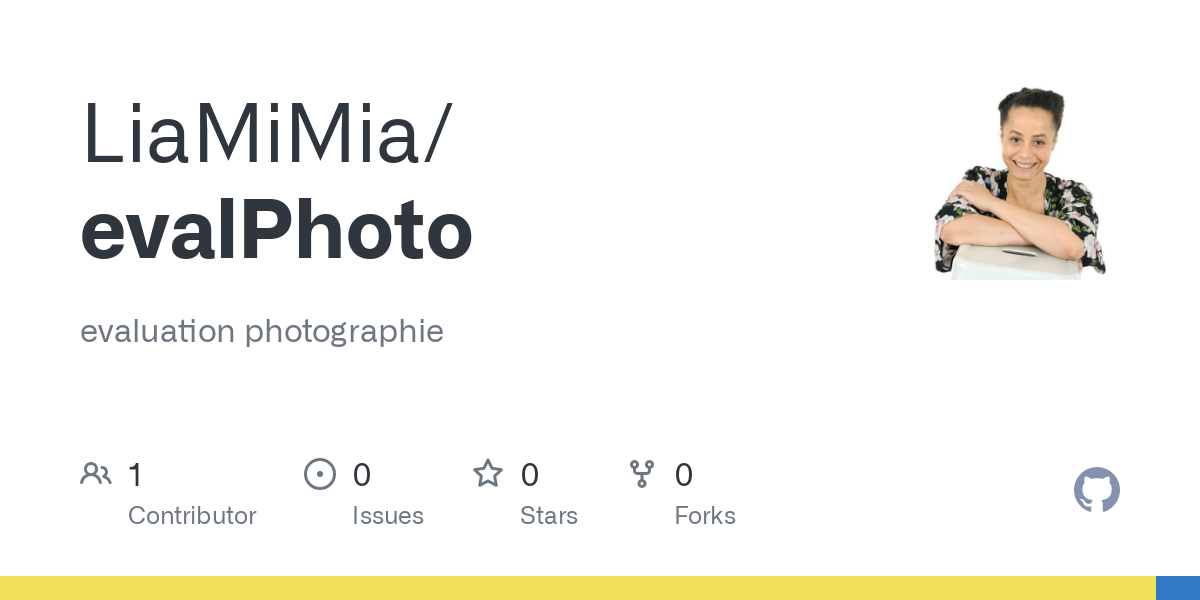
Task: Click the Issues label
Action: click(388, 516)
